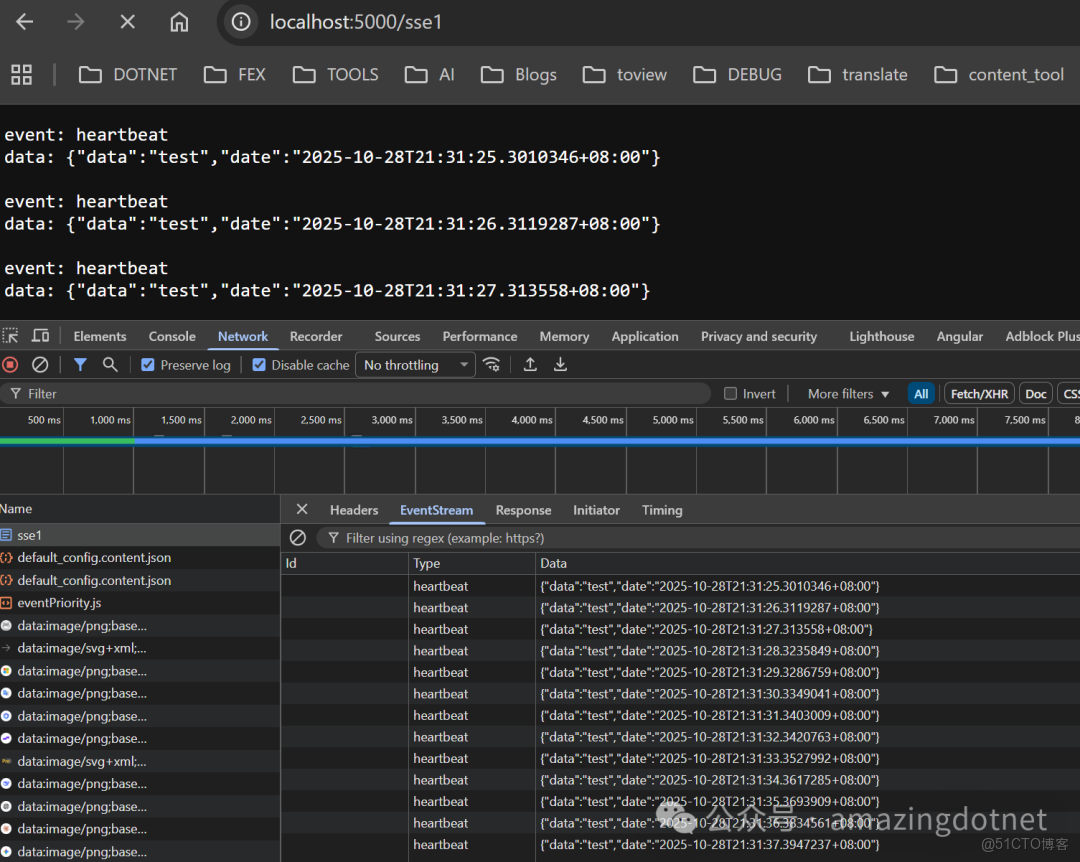Expand the More filters menu

[842, 393]
